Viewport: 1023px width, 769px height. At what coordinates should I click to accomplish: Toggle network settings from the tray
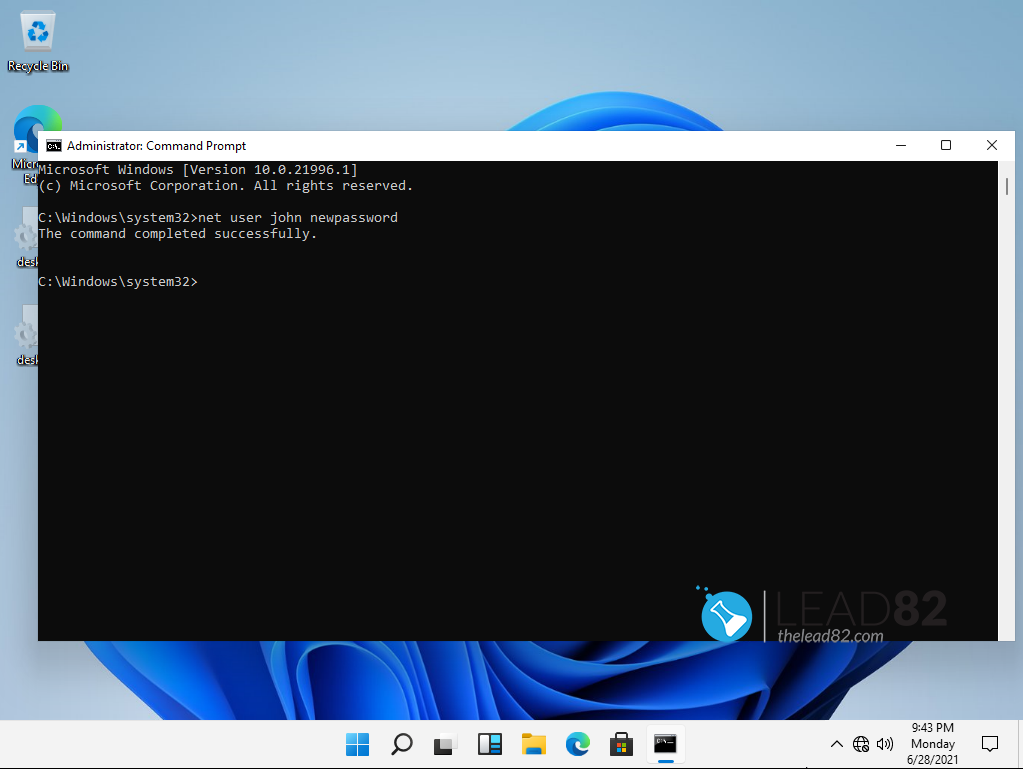tap(861, 744)
